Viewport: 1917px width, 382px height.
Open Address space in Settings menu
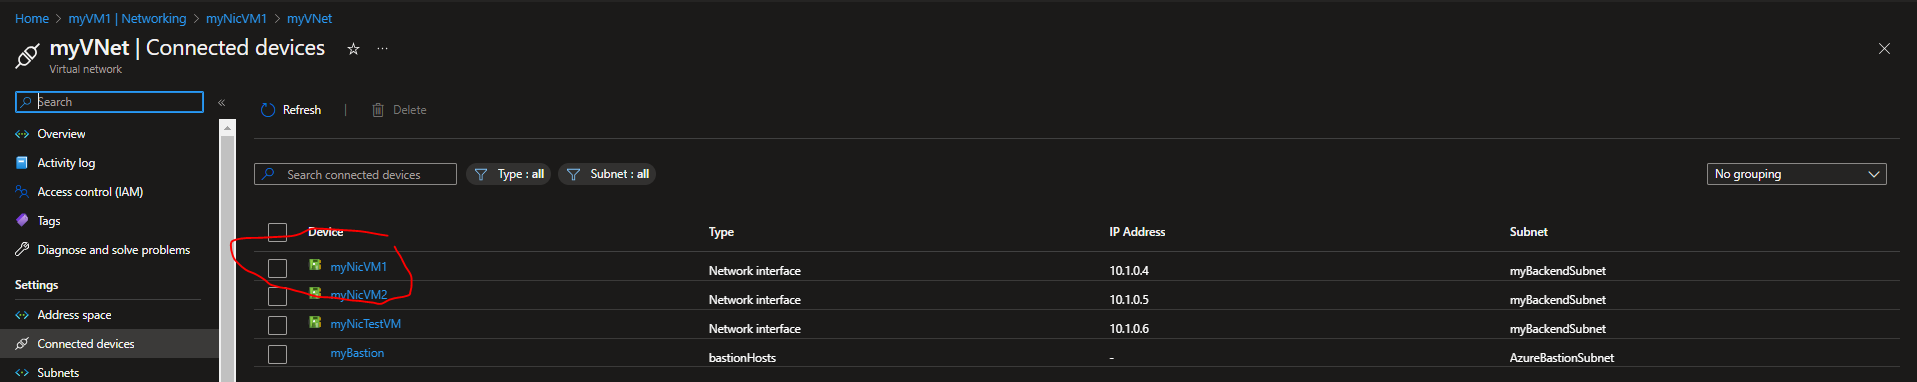[x=74, y=314]
